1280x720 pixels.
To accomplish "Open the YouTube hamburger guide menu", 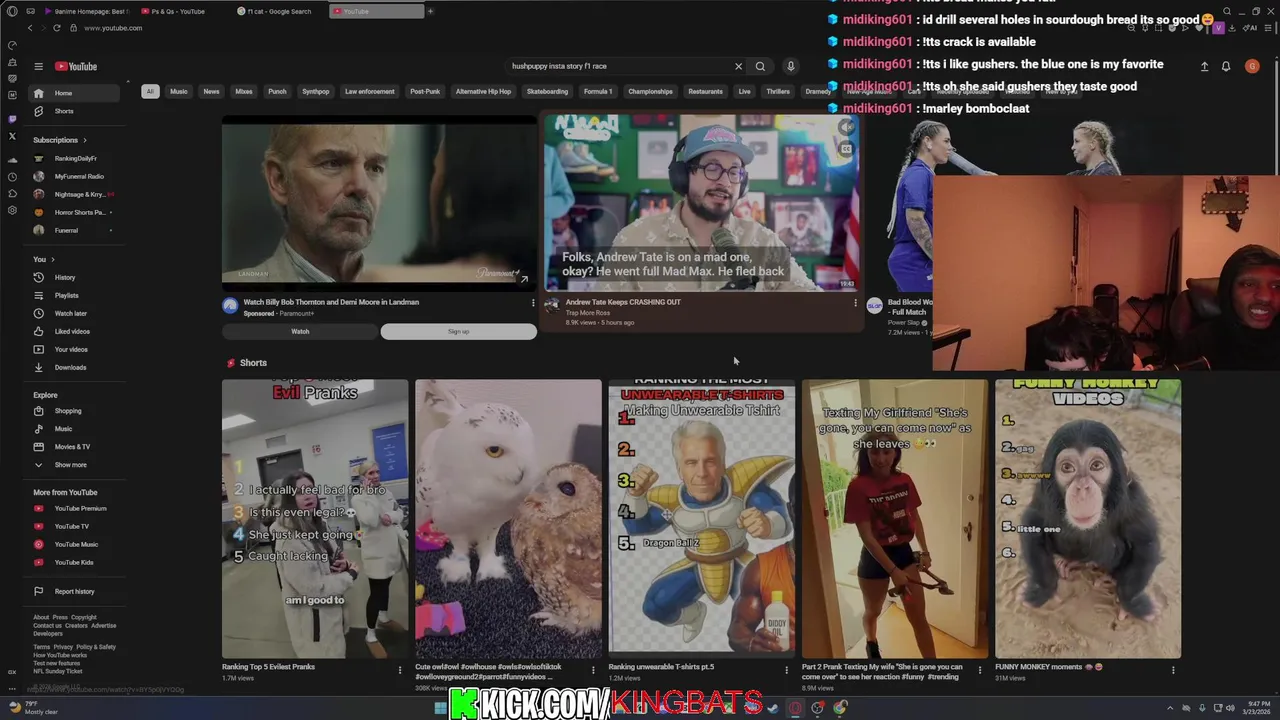I will (x=38, y=67).
